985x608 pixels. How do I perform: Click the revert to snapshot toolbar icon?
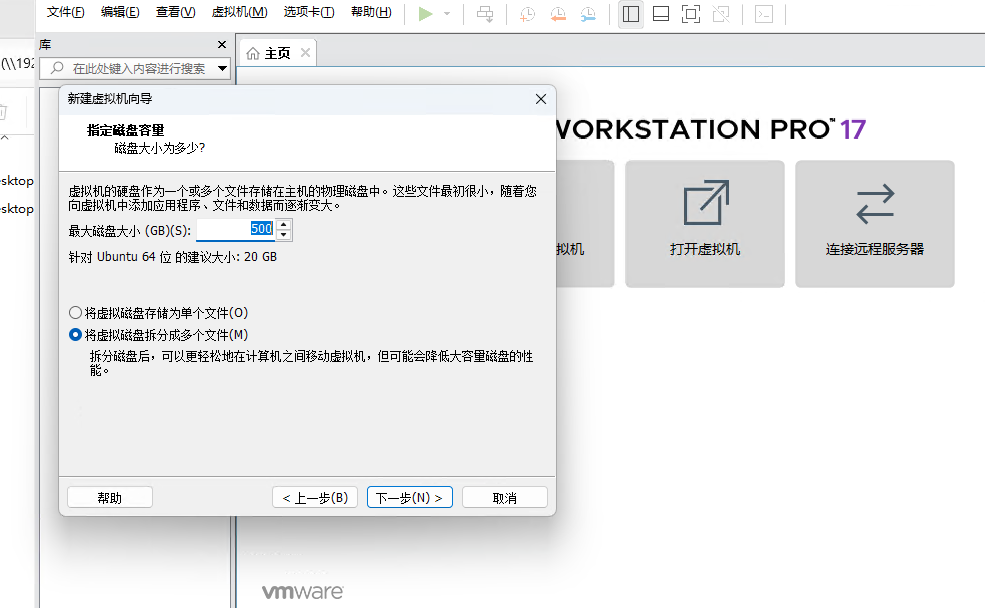point(558,14)
